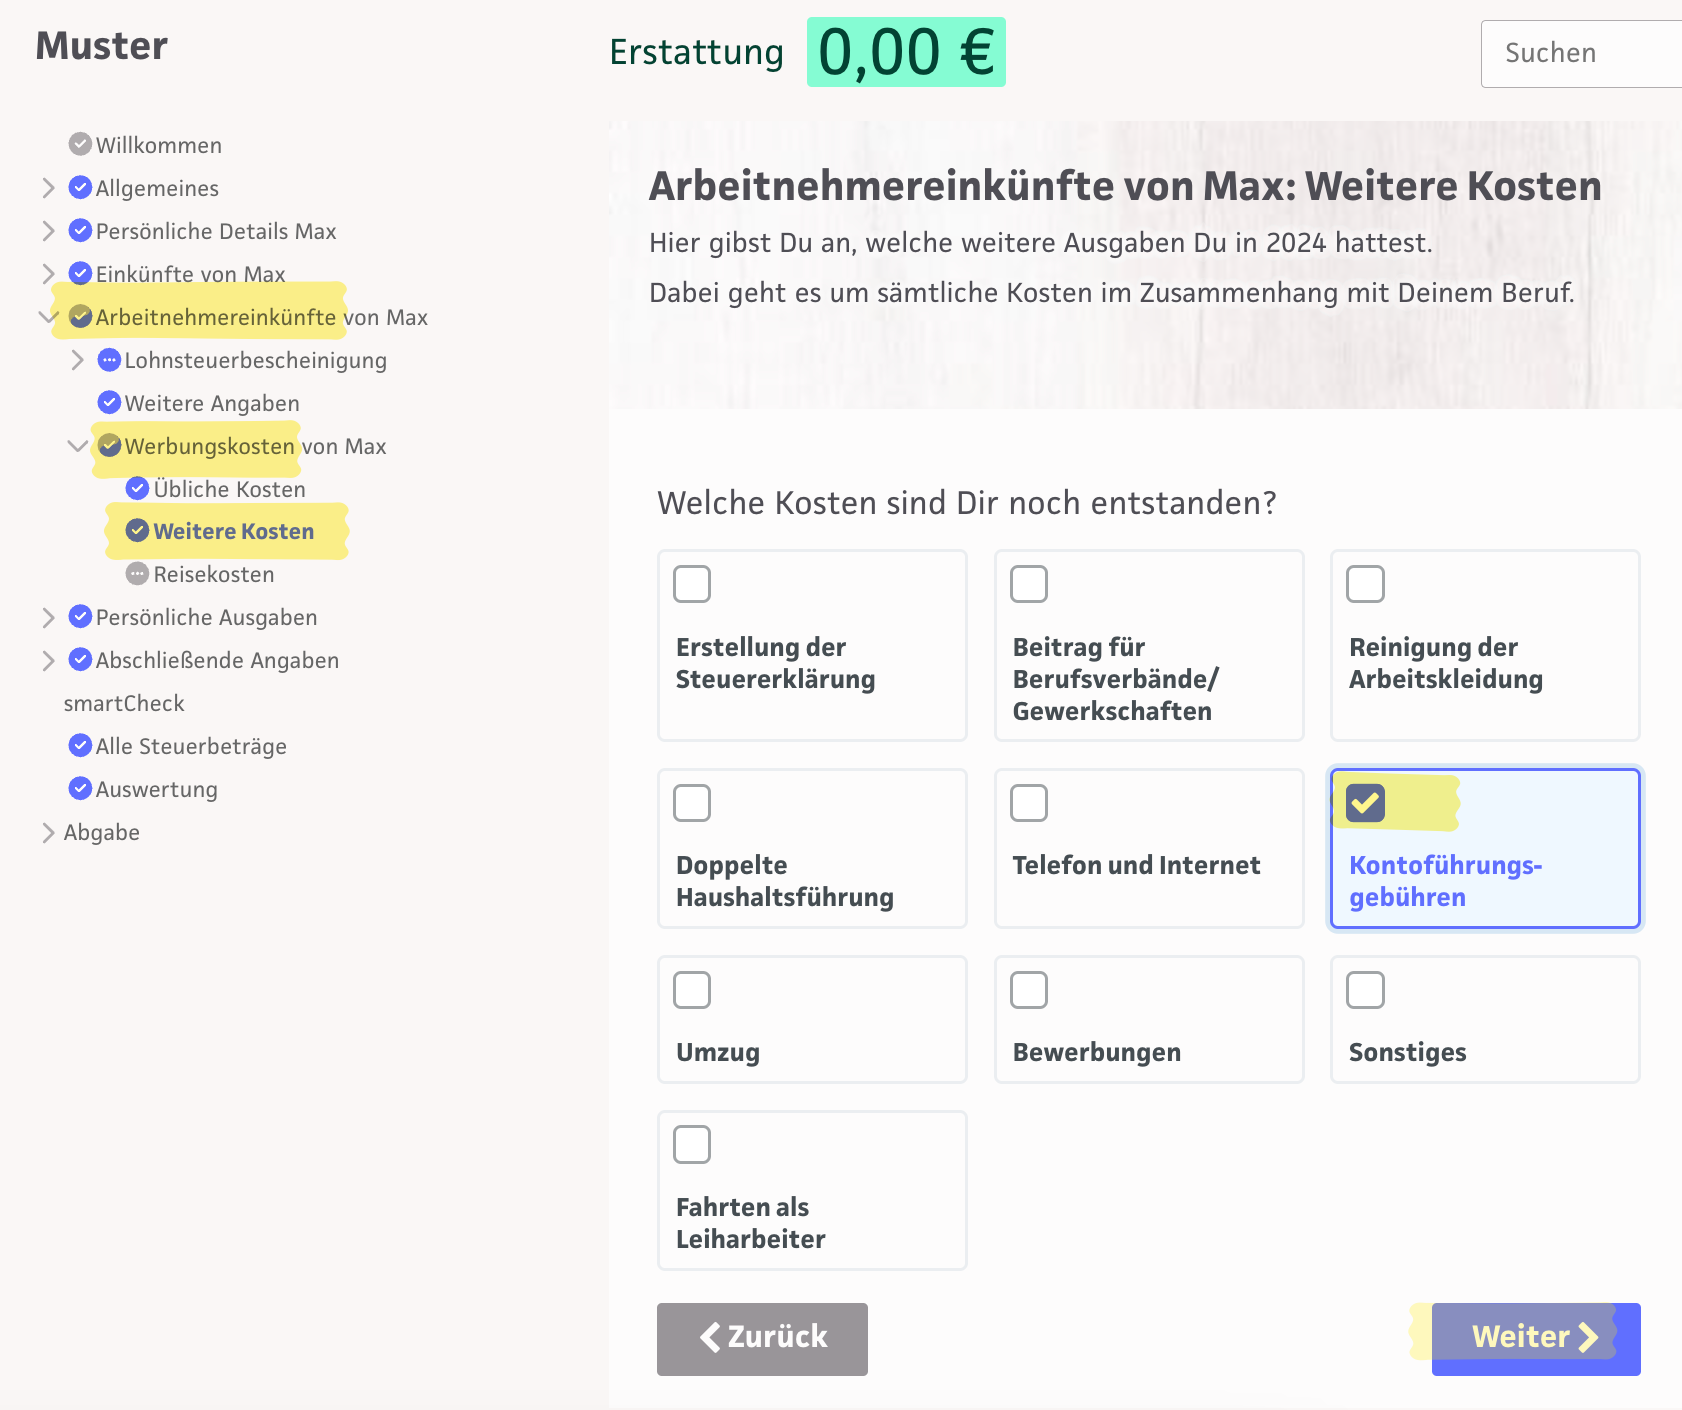Screen dimensions: 1682x1410
Task: Click the checkmark icon beside Willkommen
Action: 80,145
